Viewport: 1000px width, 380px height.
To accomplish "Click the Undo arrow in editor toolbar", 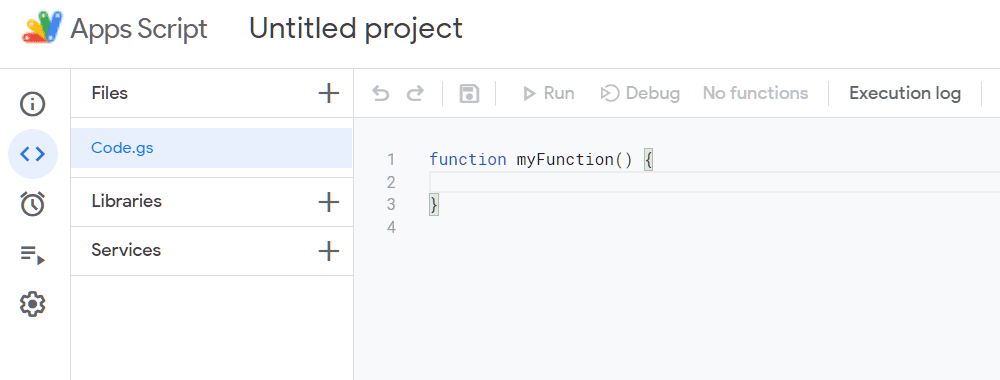I will pos(381,94).
